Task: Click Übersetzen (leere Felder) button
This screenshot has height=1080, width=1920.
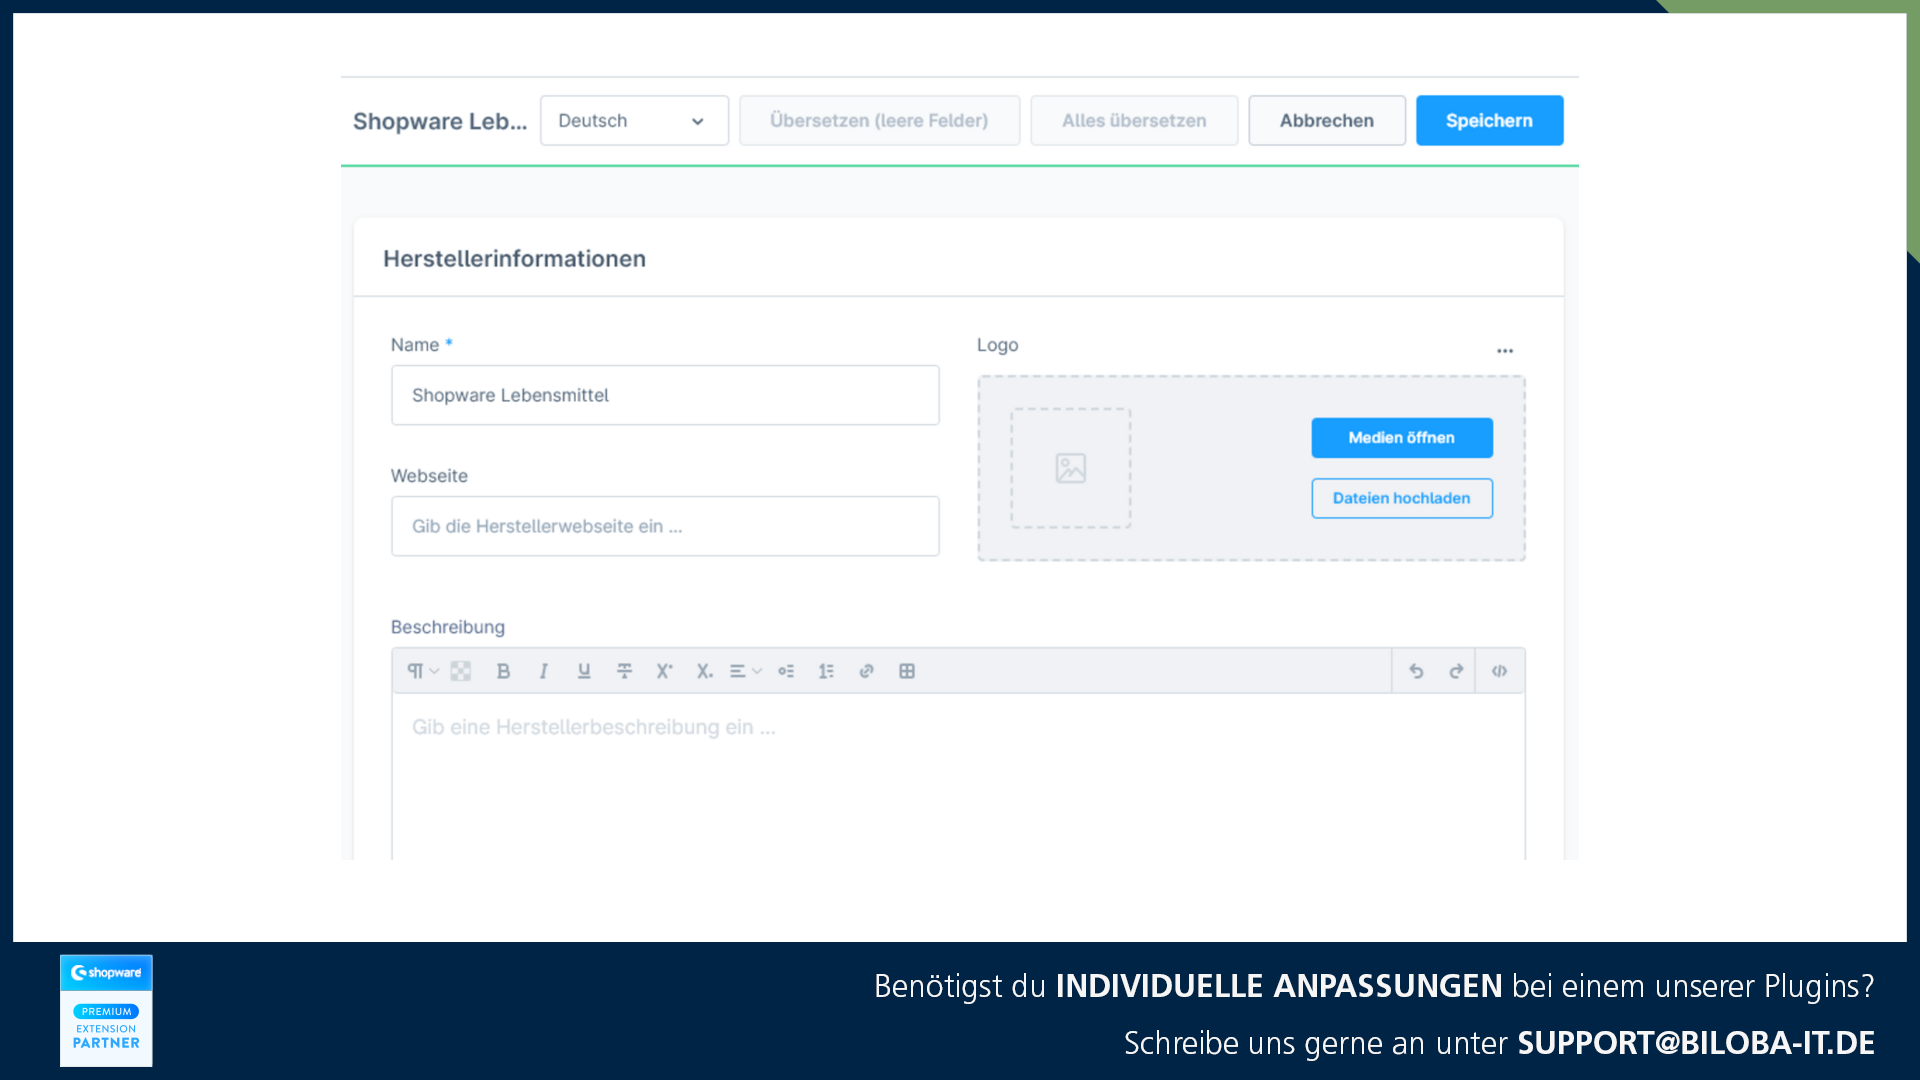Action: point(879,121)
